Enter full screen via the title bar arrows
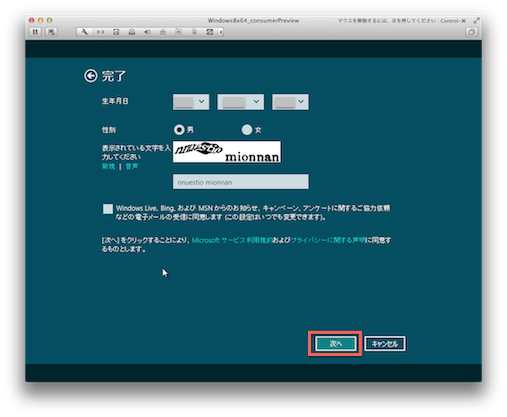 click(x=476, y=21)
